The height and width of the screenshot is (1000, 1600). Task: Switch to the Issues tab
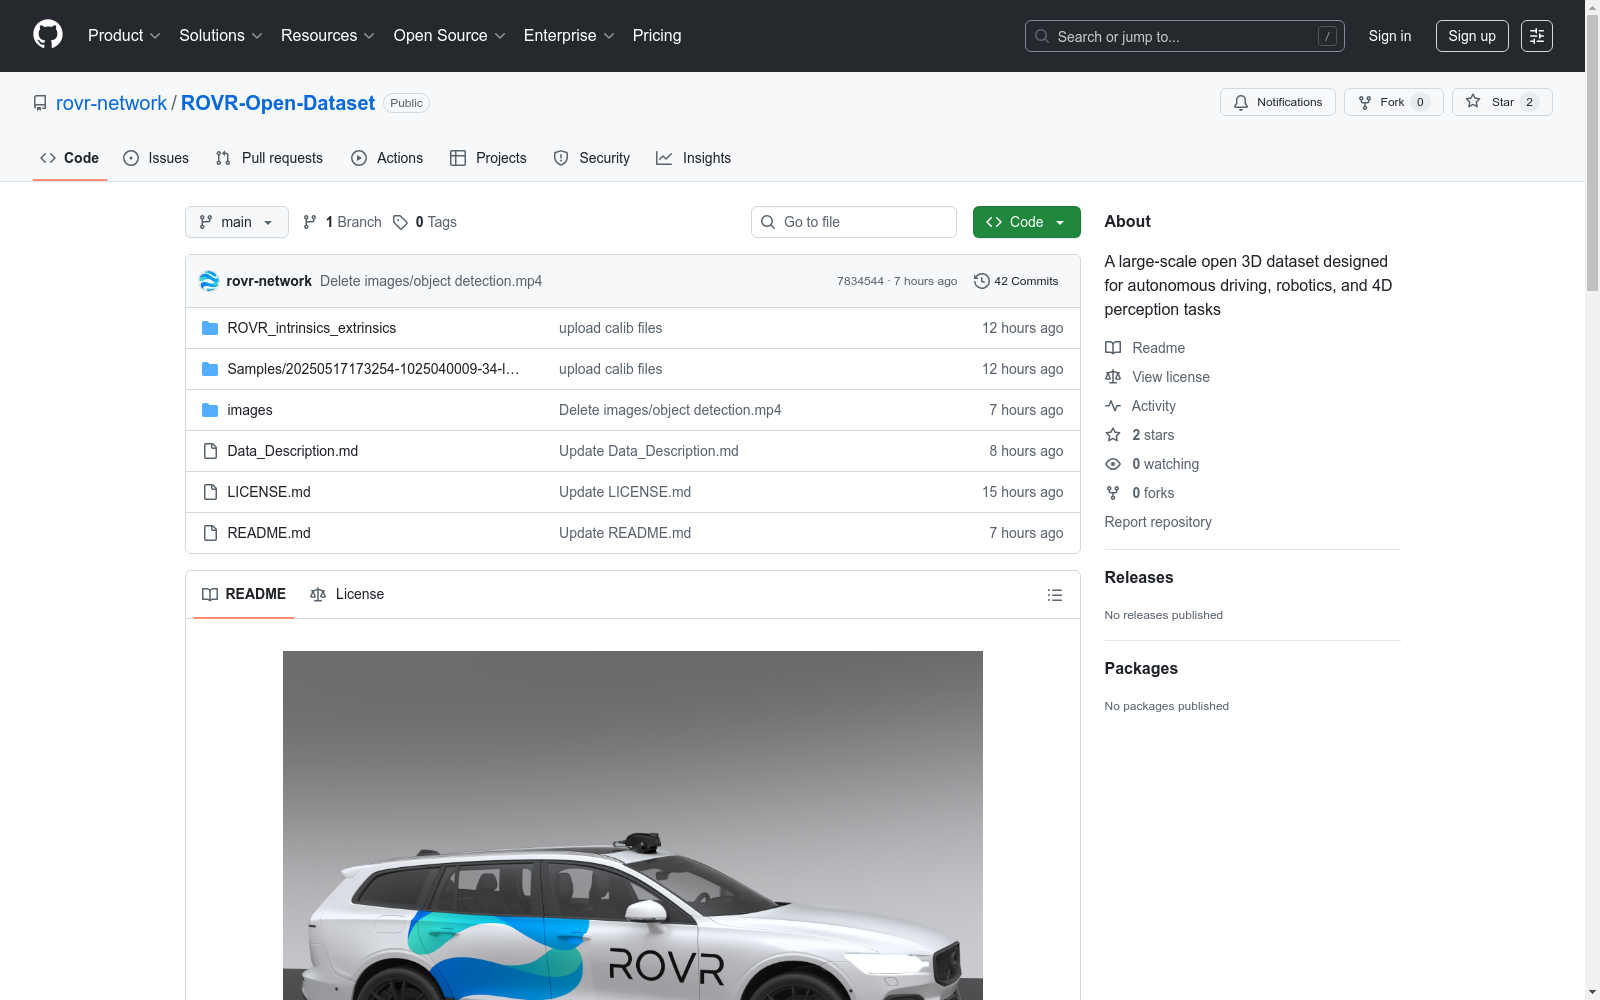(156, 158)
